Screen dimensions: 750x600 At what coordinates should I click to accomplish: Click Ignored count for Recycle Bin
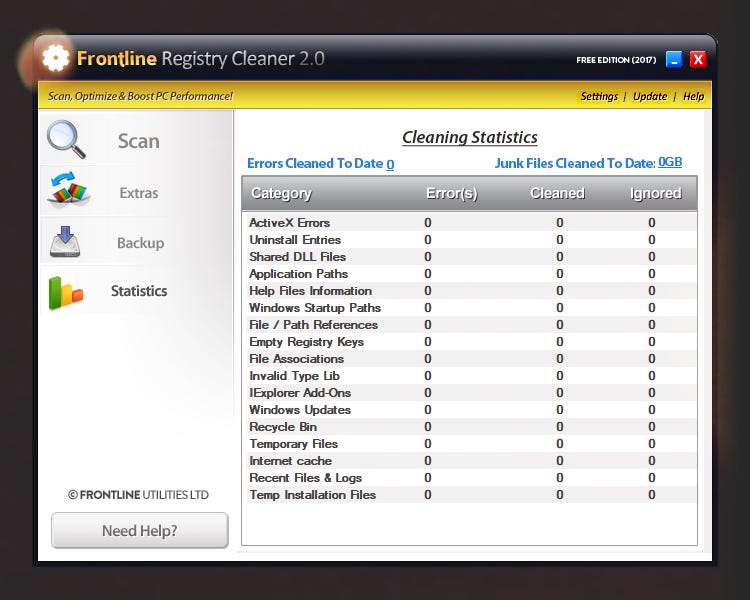pos(651,426)
